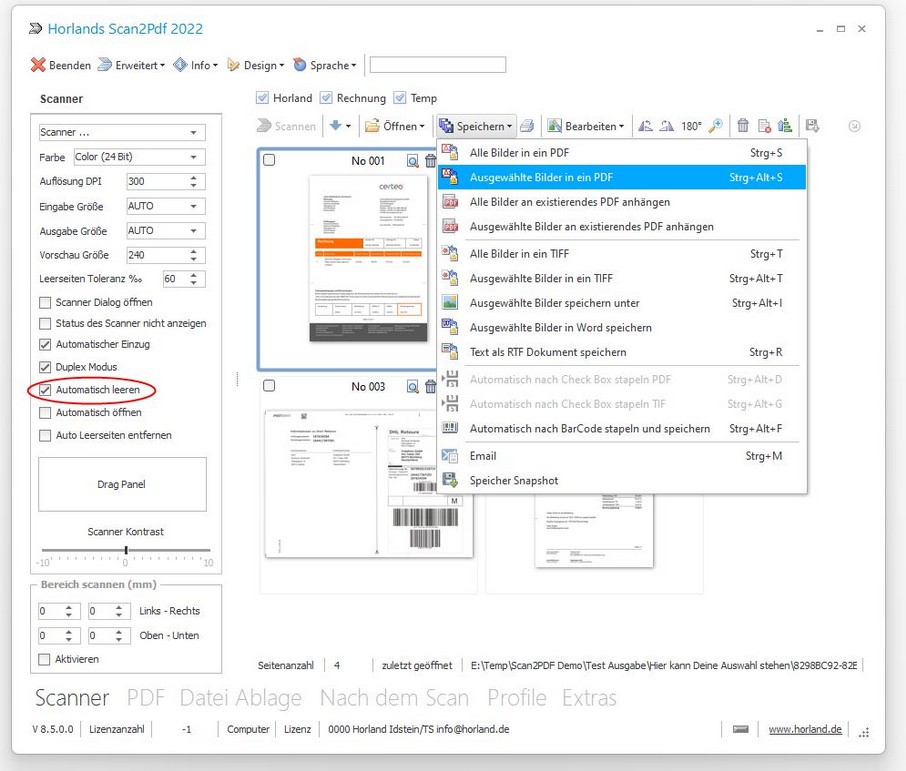The width and height of the screenshot is (906, 771).
Task: Toggle the Rechnung checkbox
Action: click(x=326, y=98)
